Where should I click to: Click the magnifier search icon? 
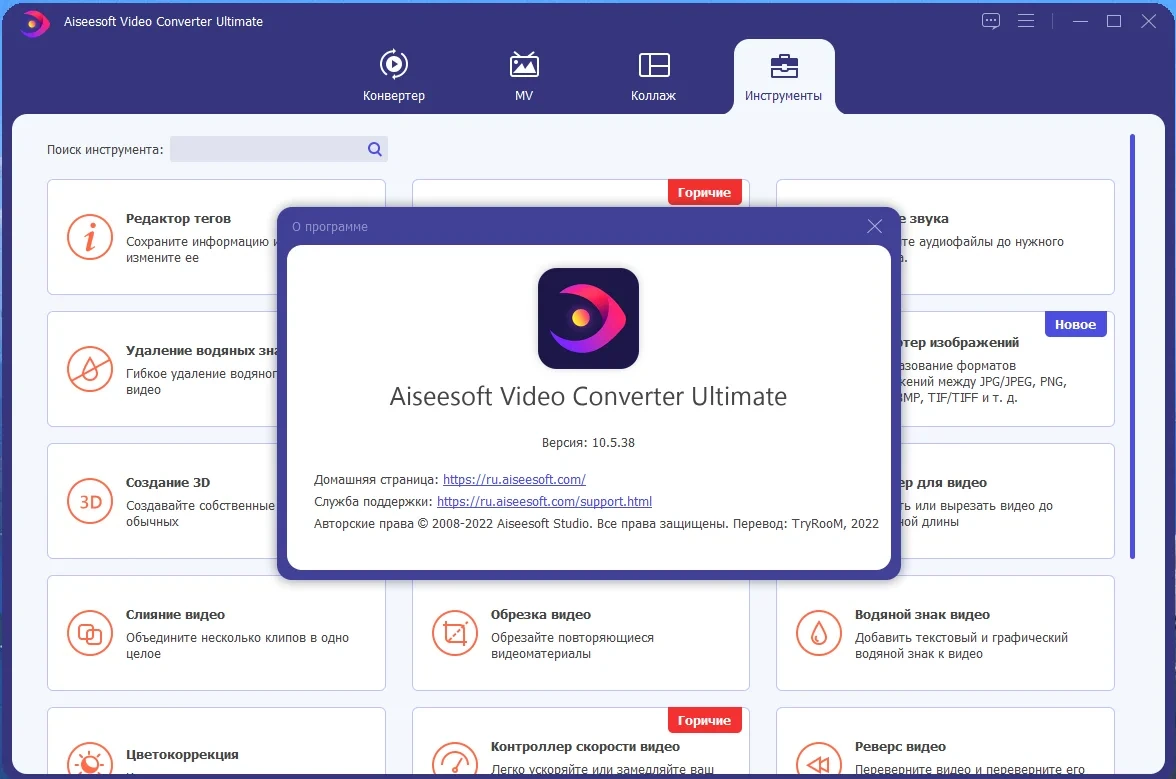375,149
